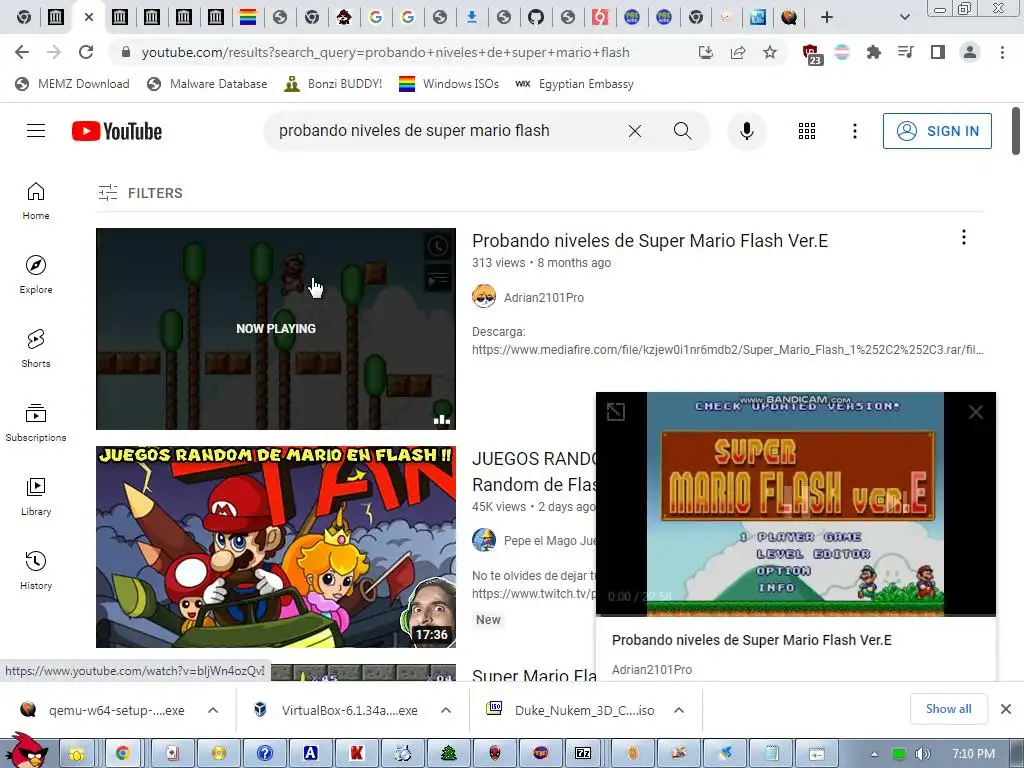This screenshot has width=1024, height=768.
Task: Share this page icon
Action: point(738,52)
